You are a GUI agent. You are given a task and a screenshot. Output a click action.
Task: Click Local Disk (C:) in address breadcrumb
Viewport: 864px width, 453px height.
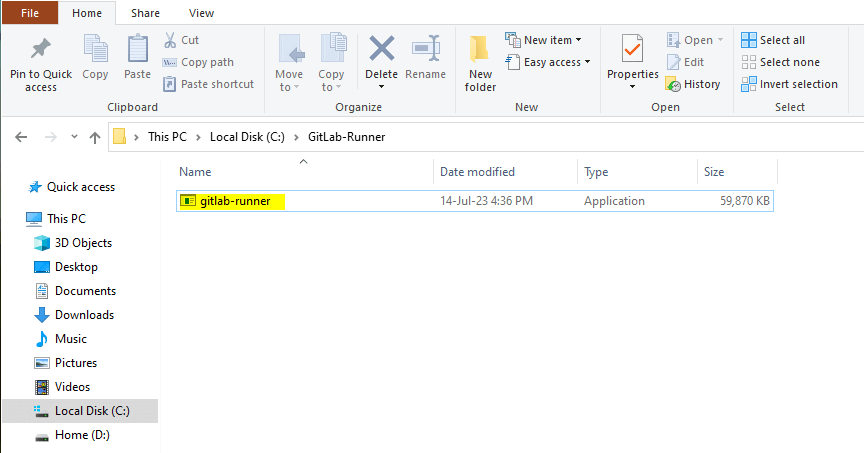coord(247,137)
